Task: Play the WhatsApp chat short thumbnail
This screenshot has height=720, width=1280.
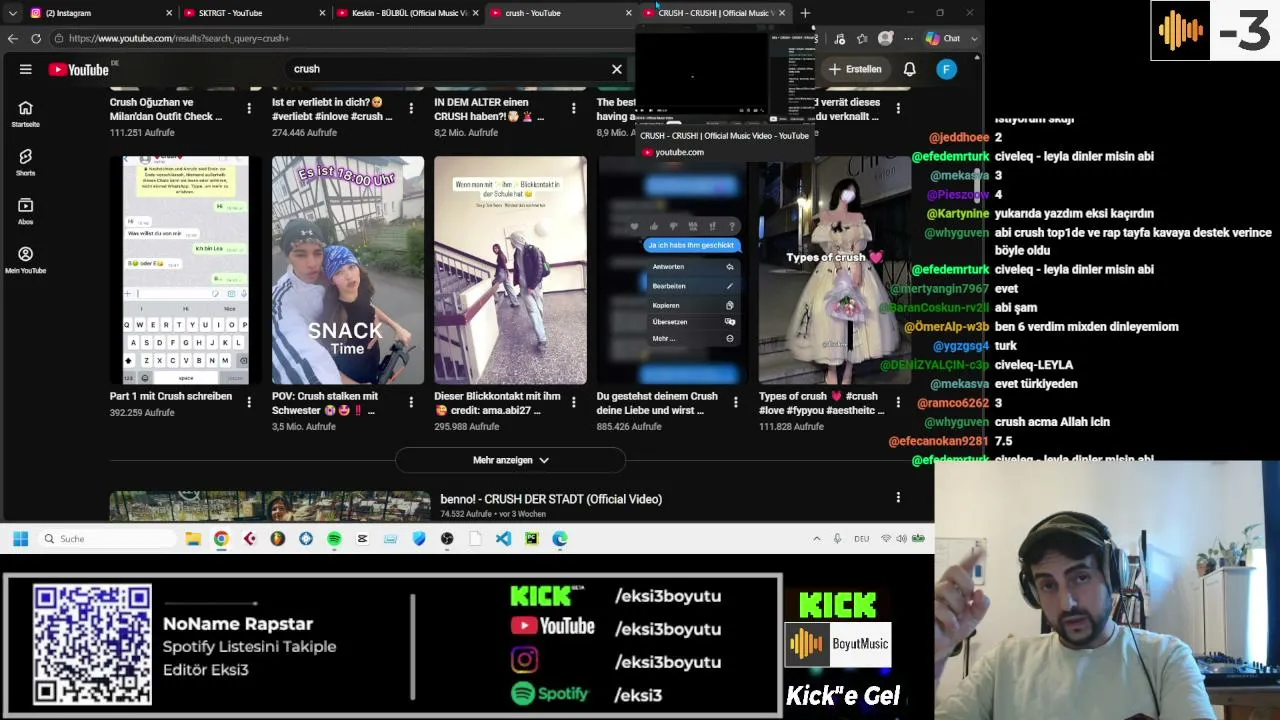Action: pos(186,270)
